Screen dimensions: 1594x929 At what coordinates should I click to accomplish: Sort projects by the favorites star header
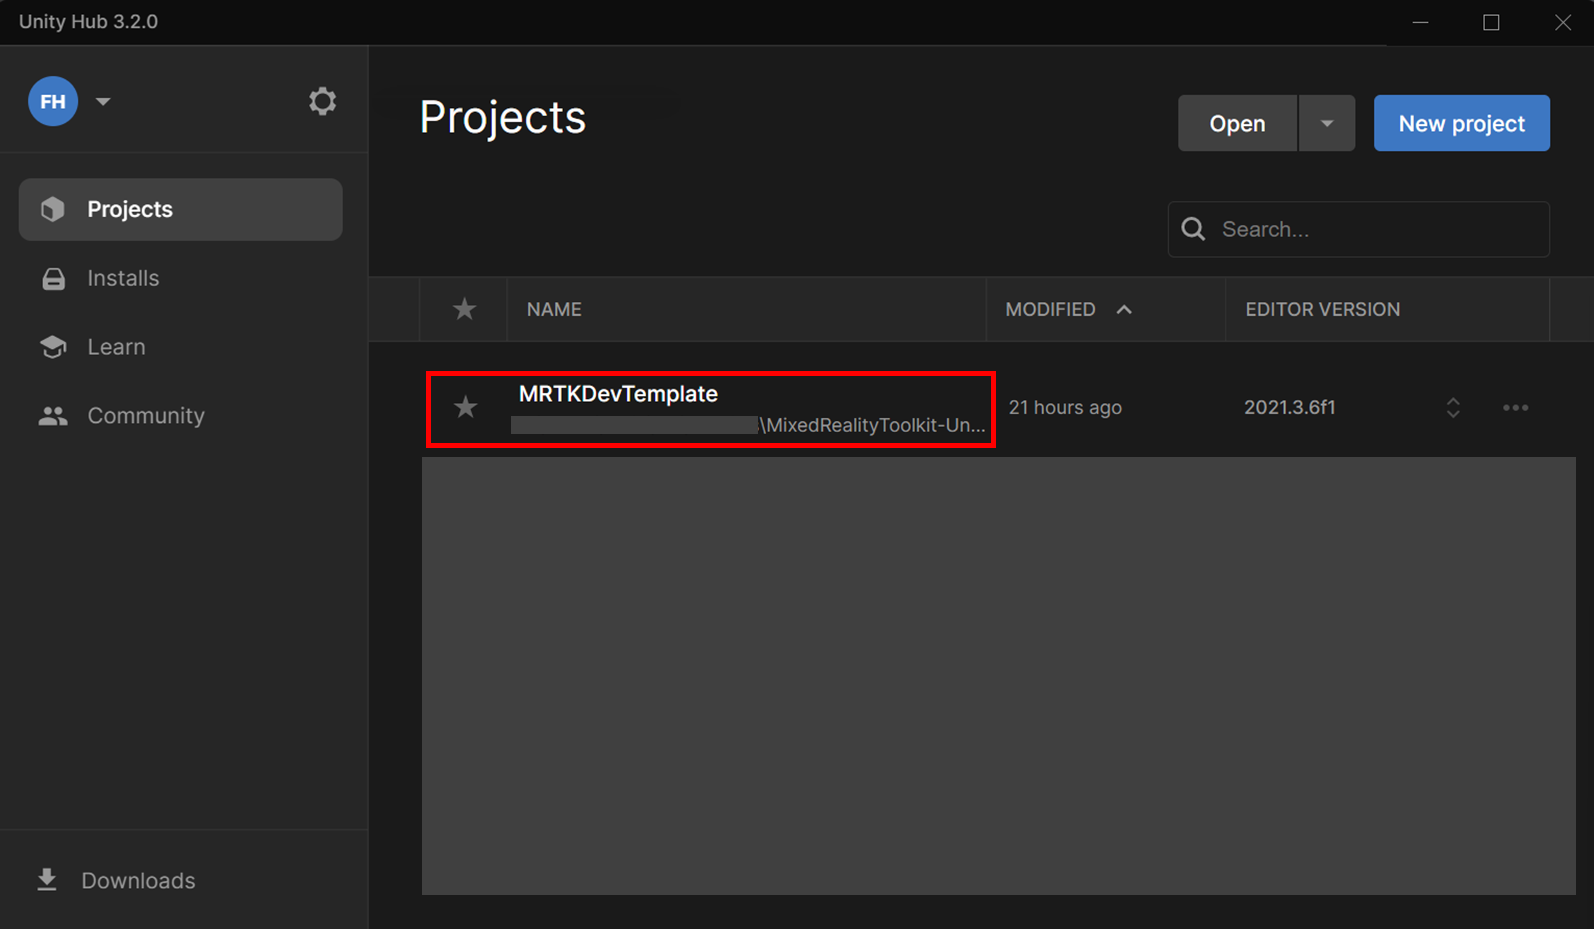click(x=464, y=309)
